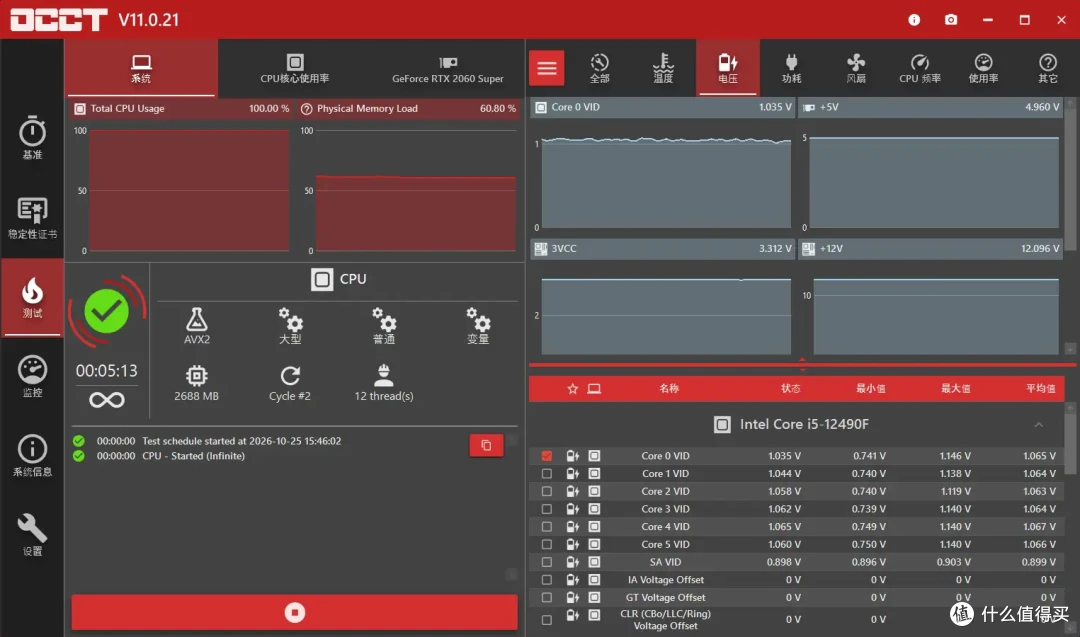Uncheck the Core 0 VID checkbox
This screenshot has height=637, width=1080.
547,456
